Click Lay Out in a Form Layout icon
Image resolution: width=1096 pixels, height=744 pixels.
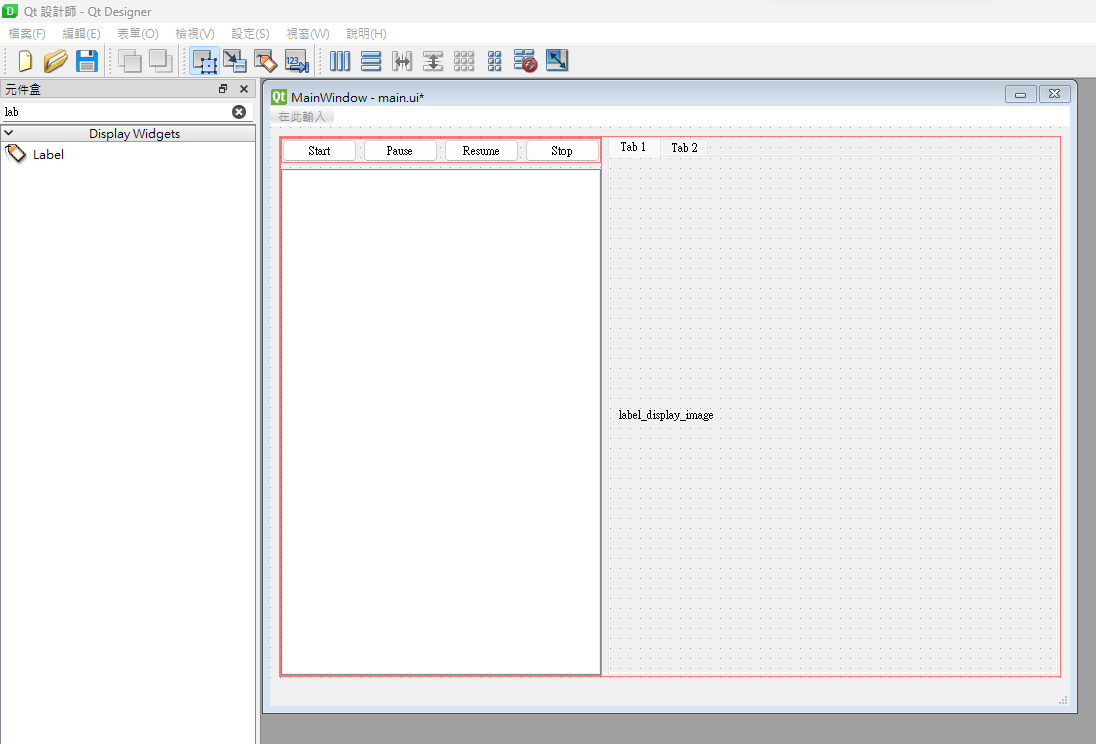tap(494, 61)
